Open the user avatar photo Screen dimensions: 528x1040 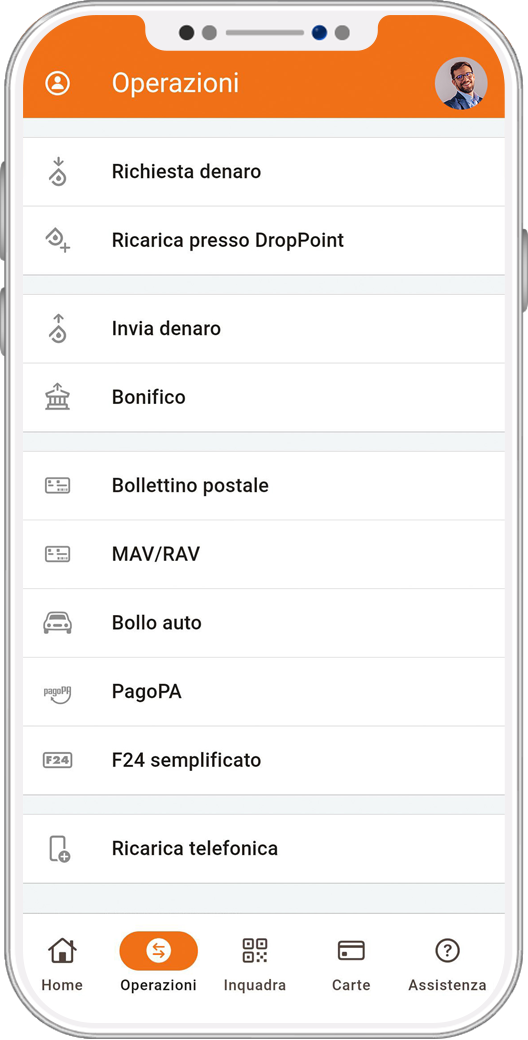(461, 84)
